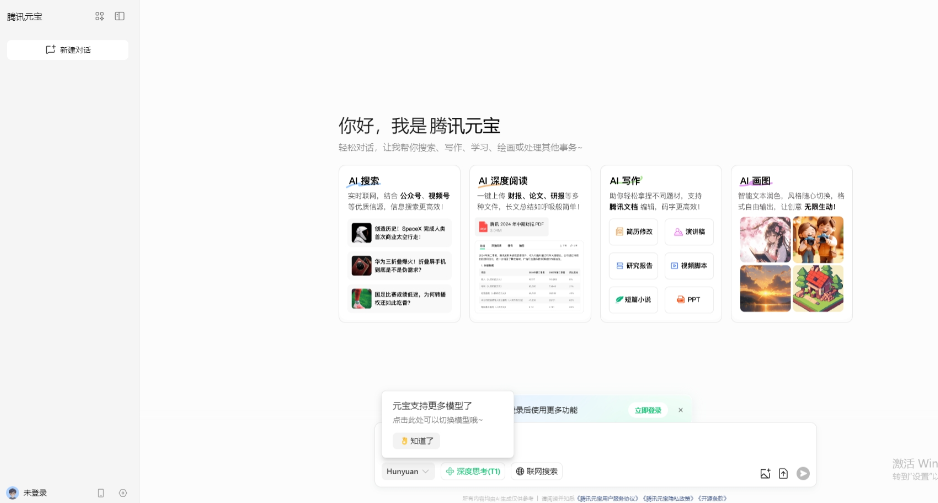938x503 pixels.
Task: Start a new chat with 新建对话
Action: click(68, 50)
